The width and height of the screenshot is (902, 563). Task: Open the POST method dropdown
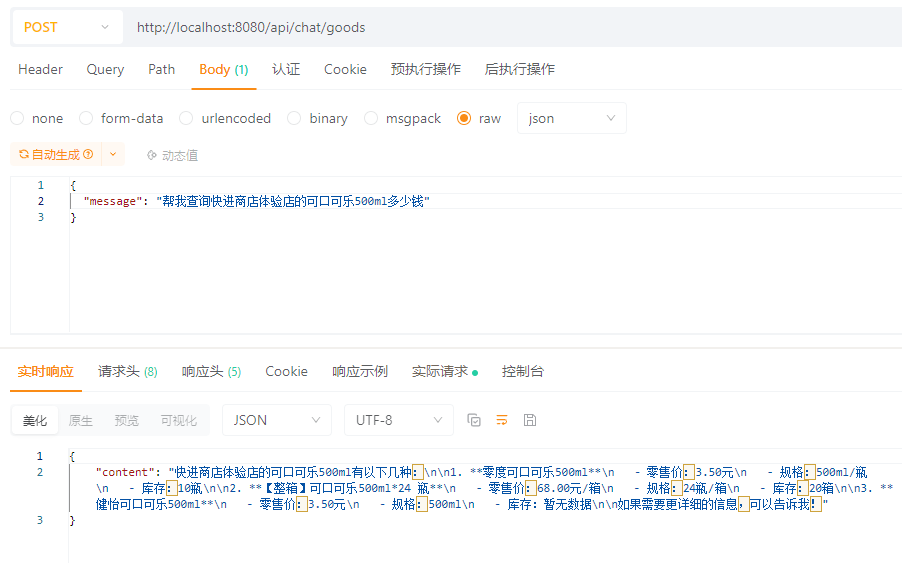click(67, 27)
